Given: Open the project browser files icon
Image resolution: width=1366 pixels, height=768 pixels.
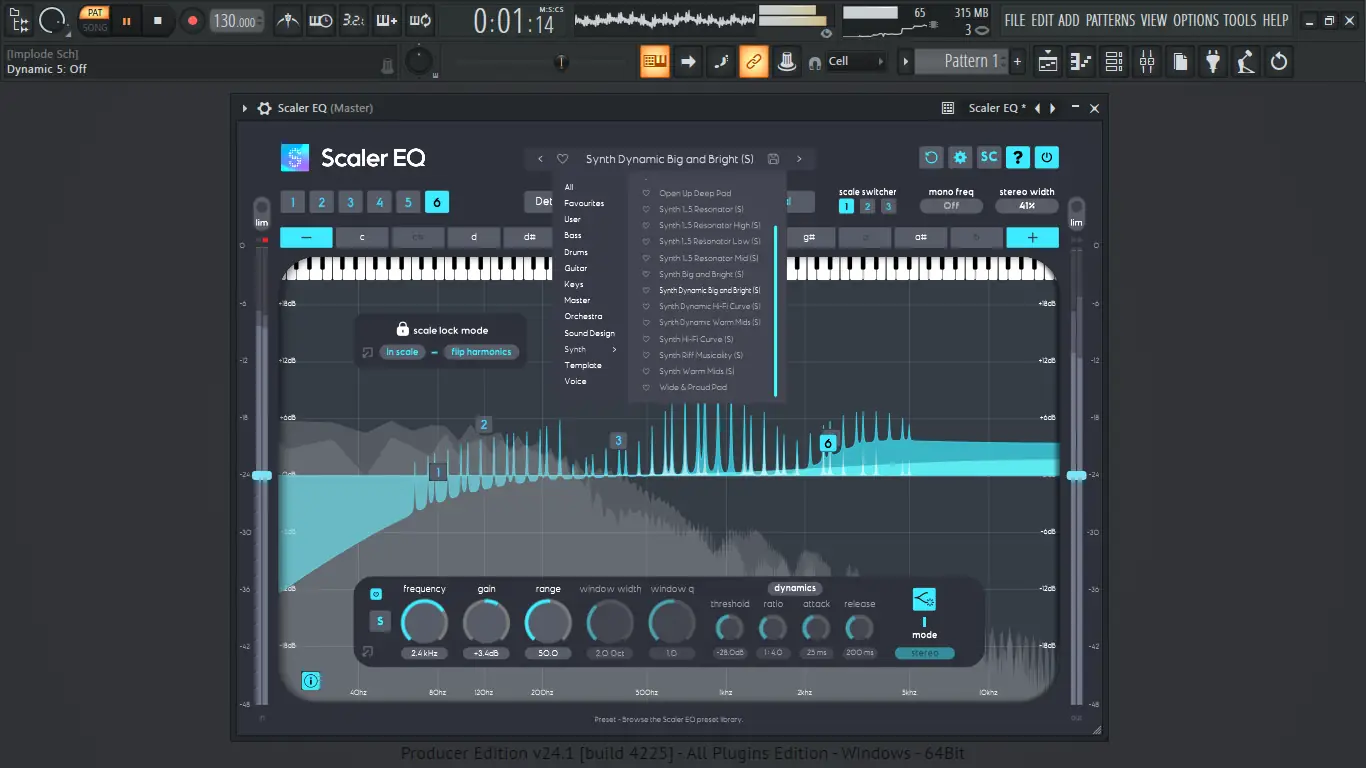Looking at the screenshot, I should [1180, 62].
